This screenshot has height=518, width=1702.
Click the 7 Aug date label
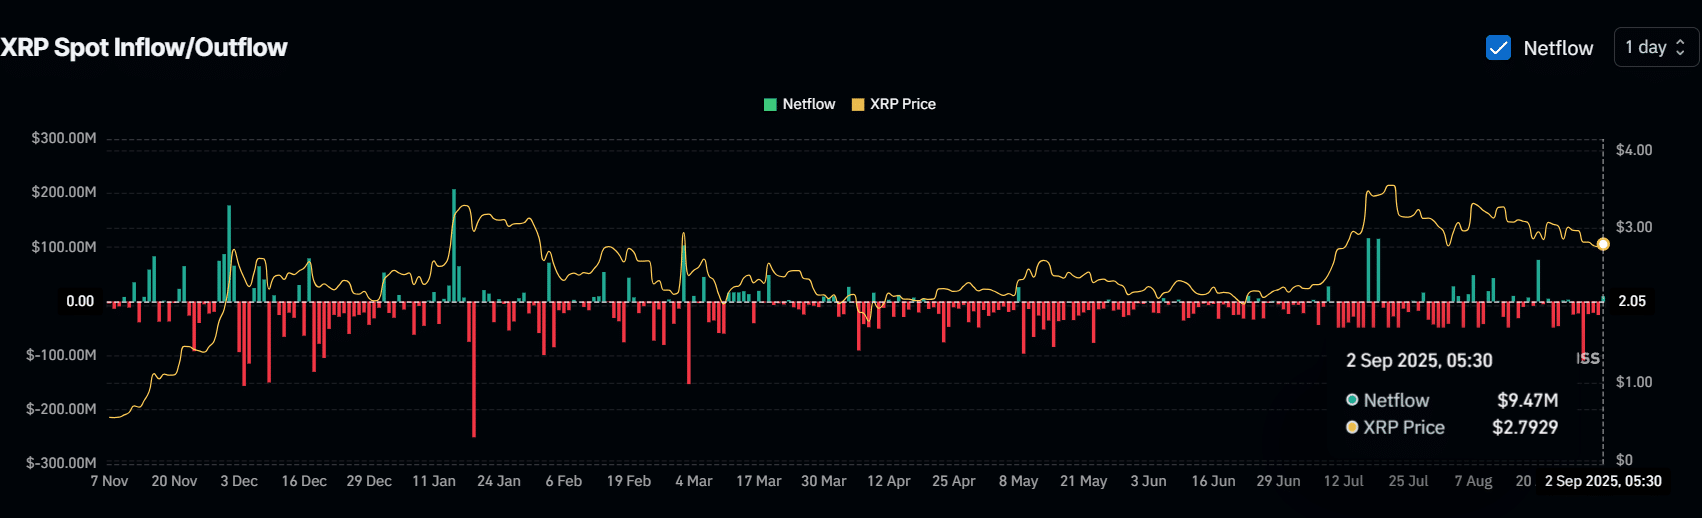[x=1474, y=481]
